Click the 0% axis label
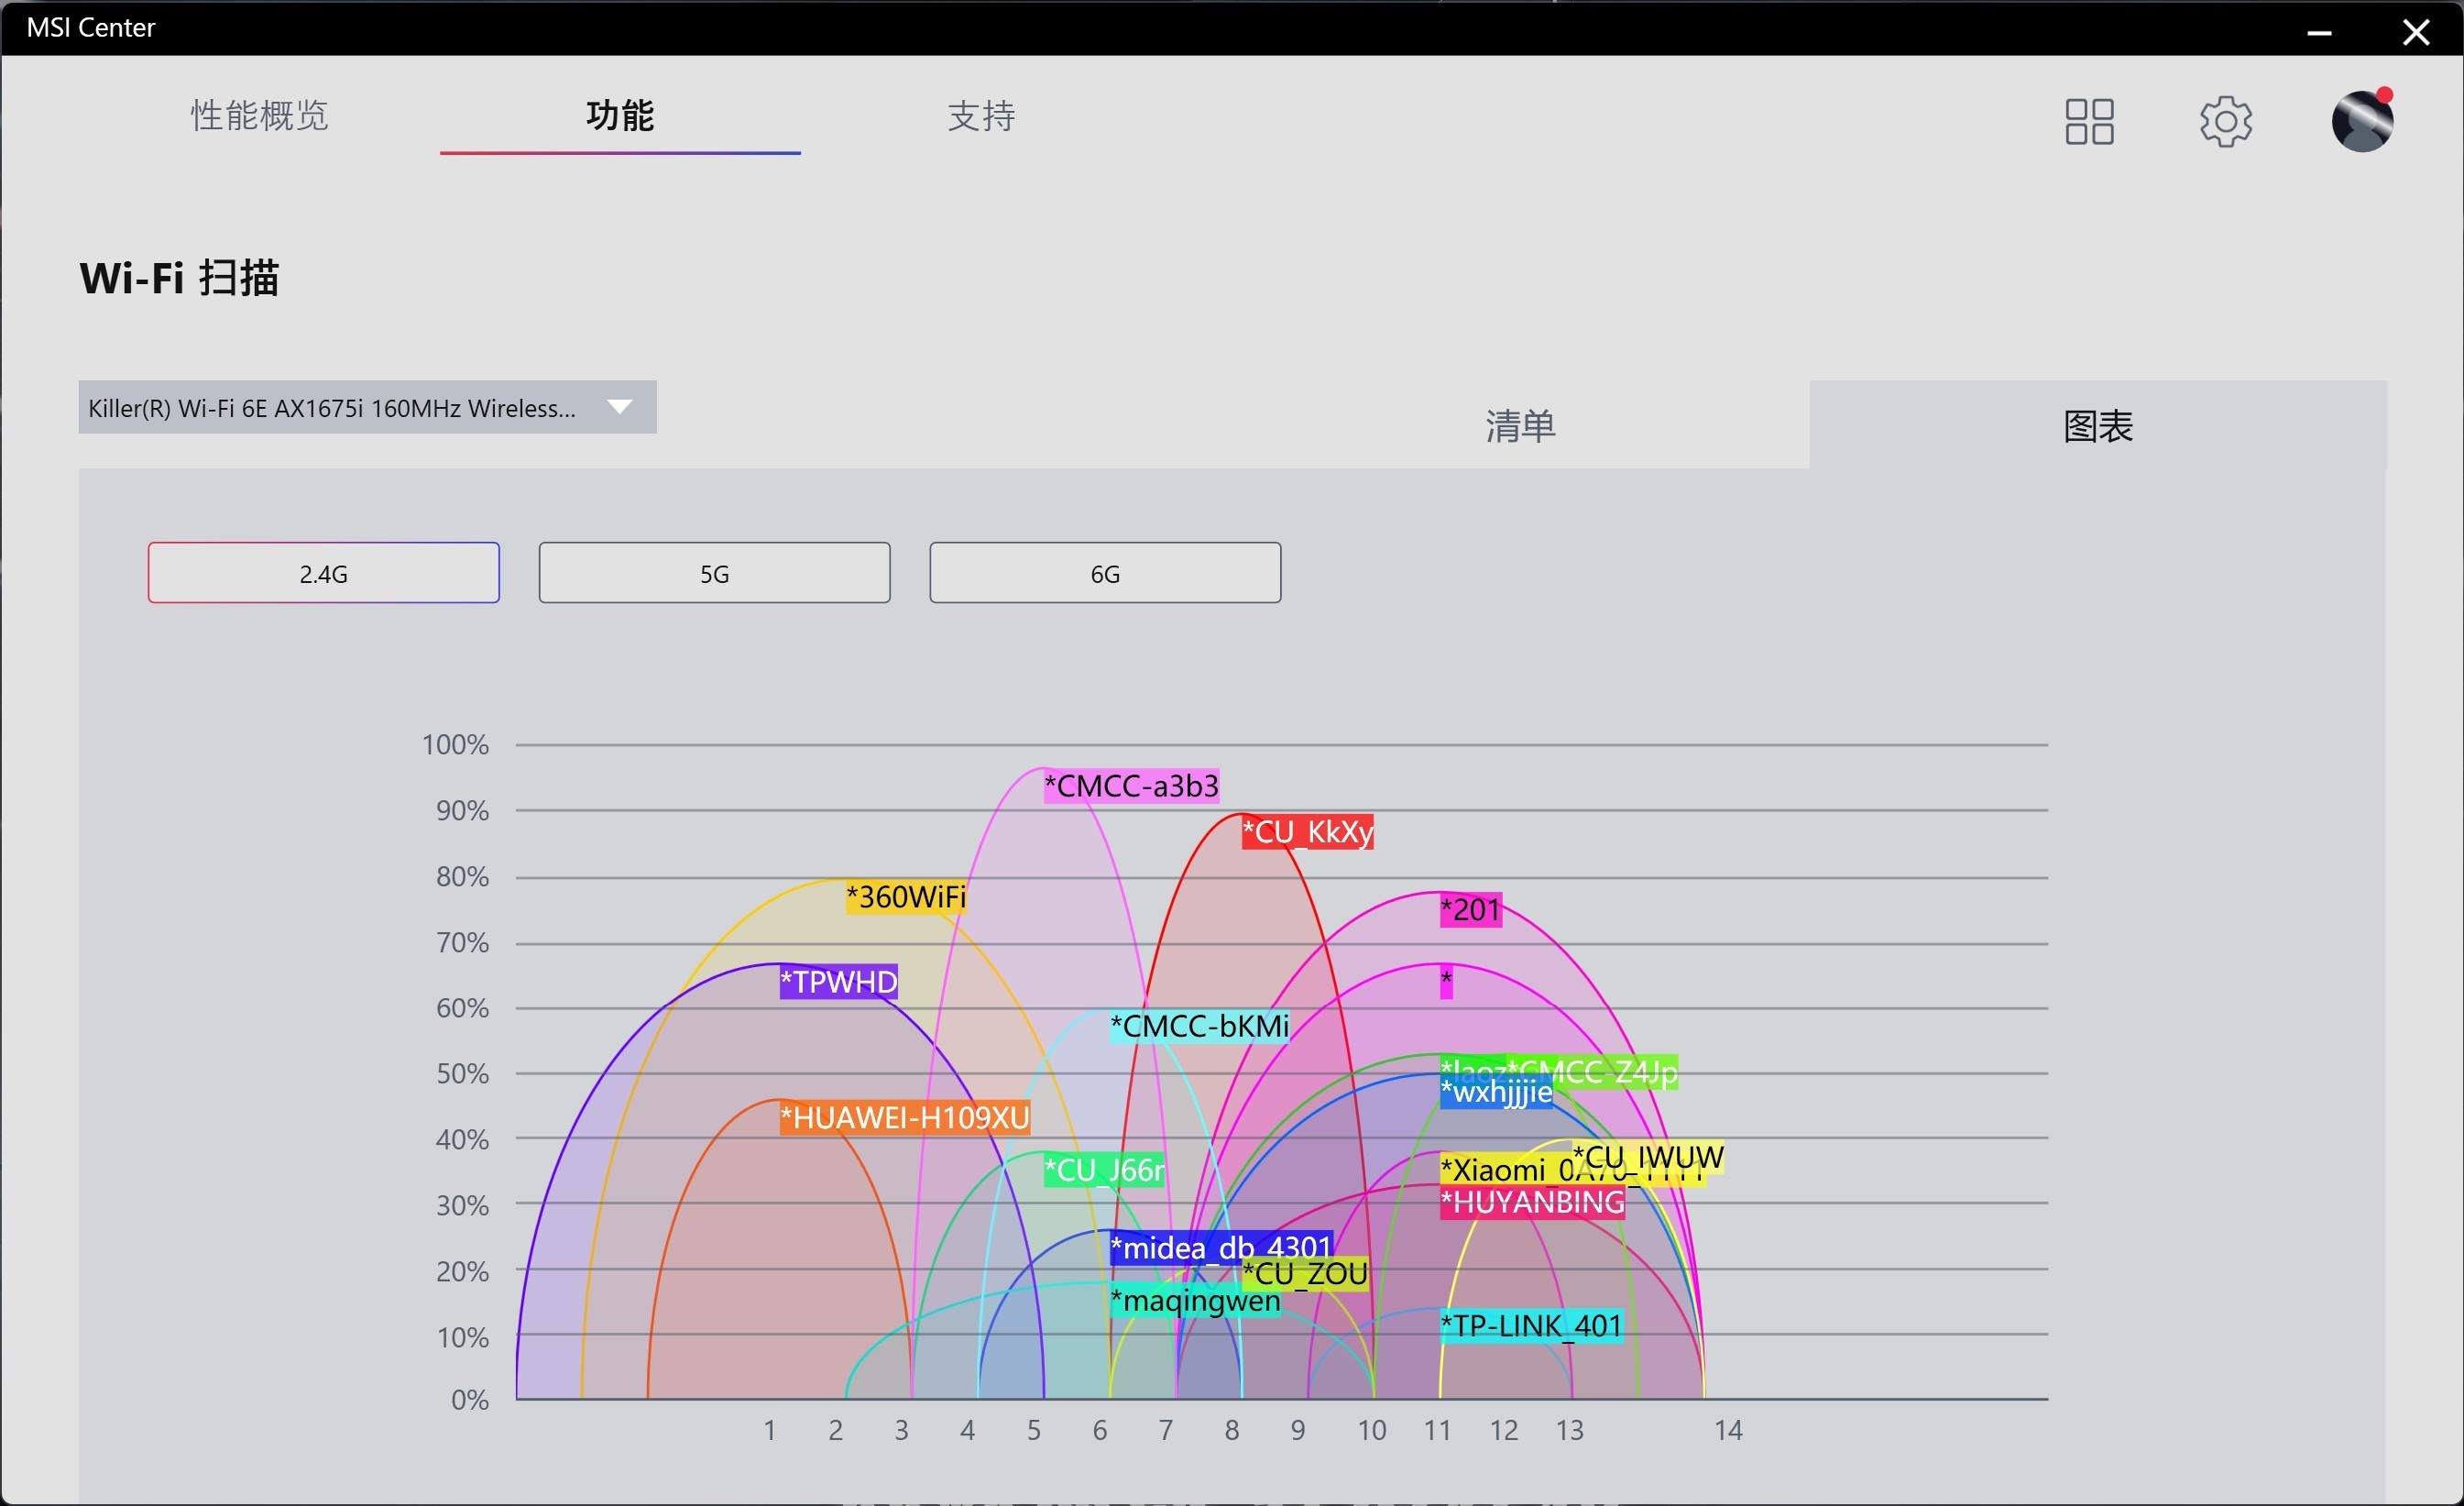 pyautogui.click(x=470, y=1400)
